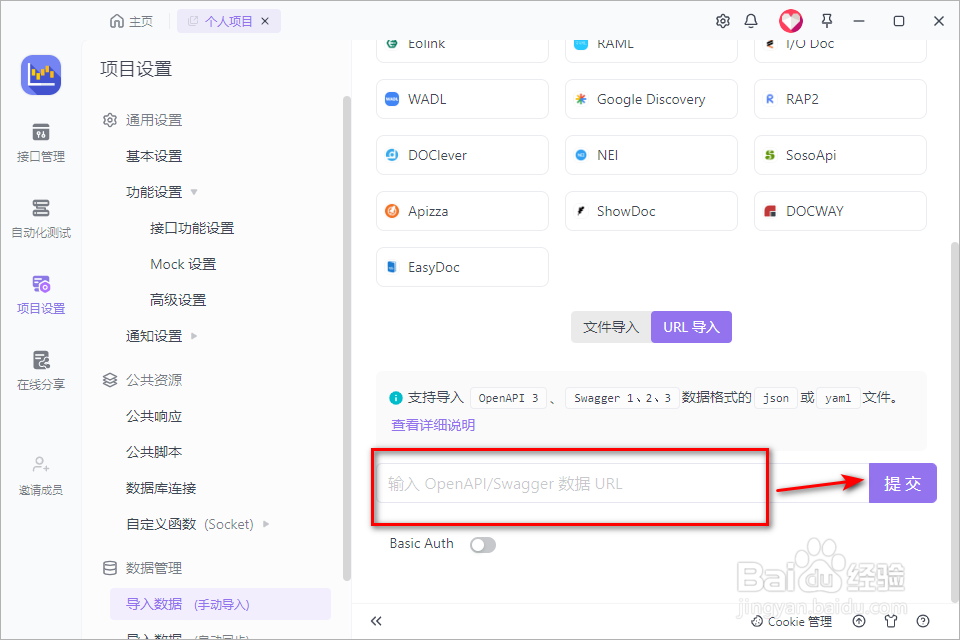This screenshot has height=640, width=960.
Task: Switch to 文件导入 tab
Action: point(611,327)
